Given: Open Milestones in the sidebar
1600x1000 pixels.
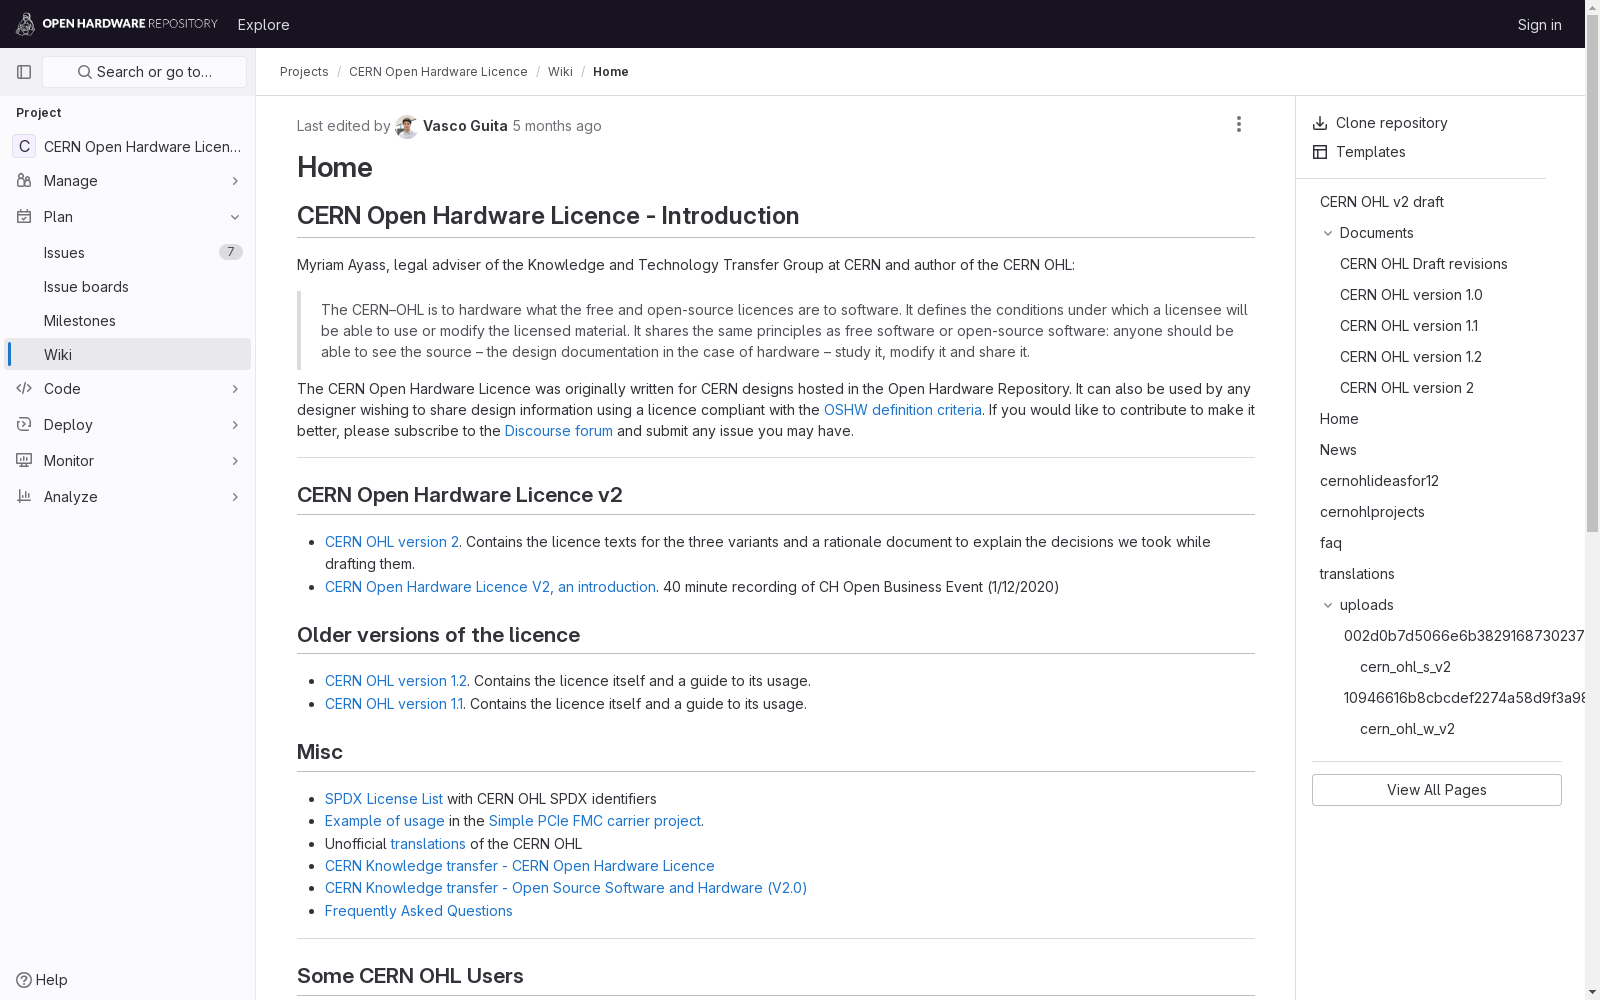Looking at the screenshot, I should tap(128, 321).
